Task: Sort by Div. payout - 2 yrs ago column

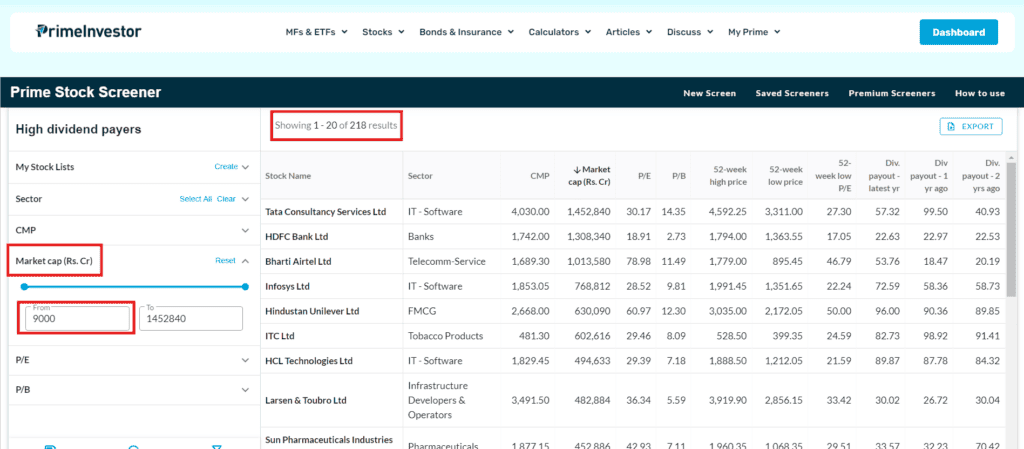Action: (981, 176)
